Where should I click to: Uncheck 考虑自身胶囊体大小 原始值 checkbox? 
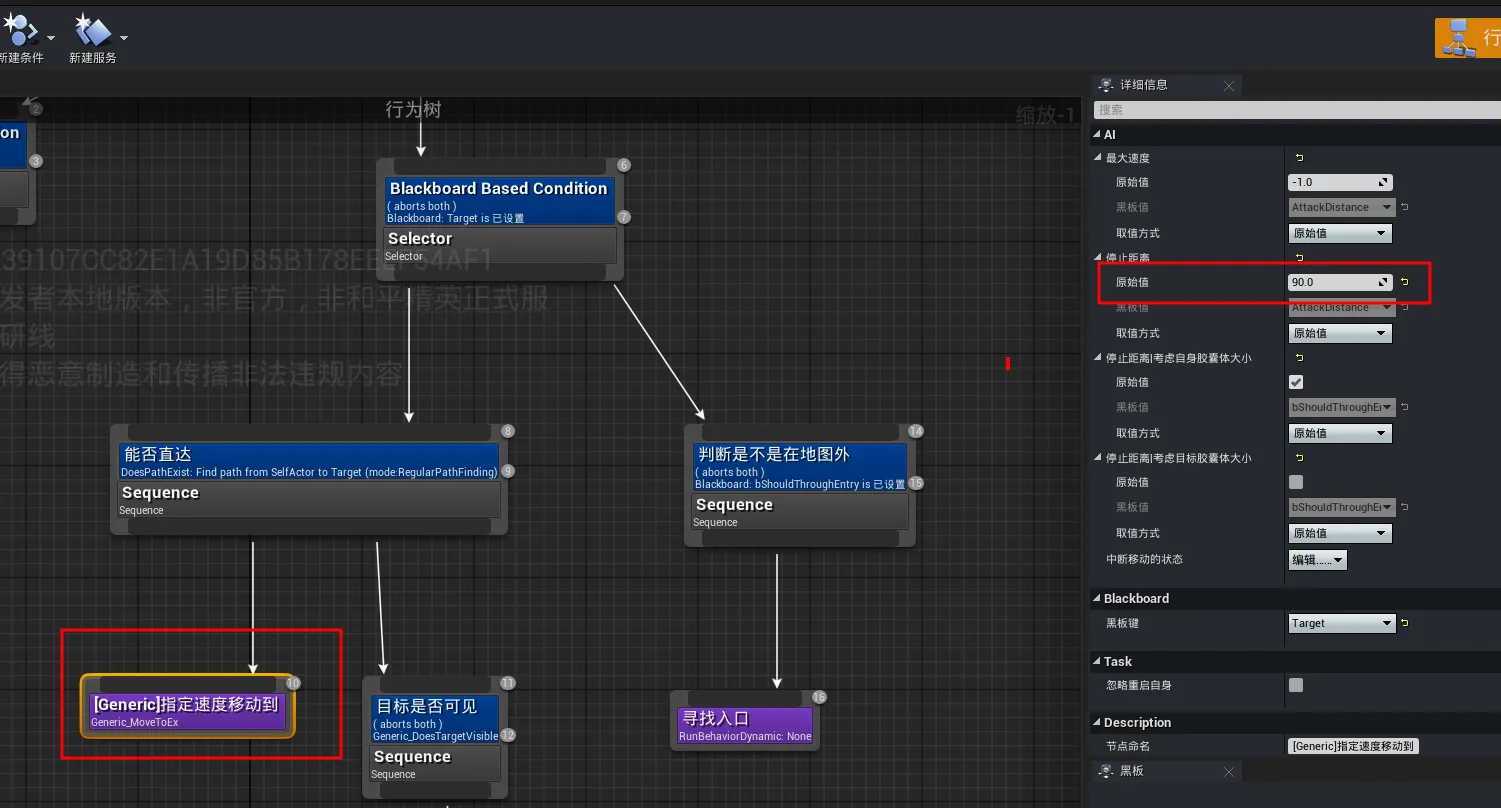point(1296,382)
